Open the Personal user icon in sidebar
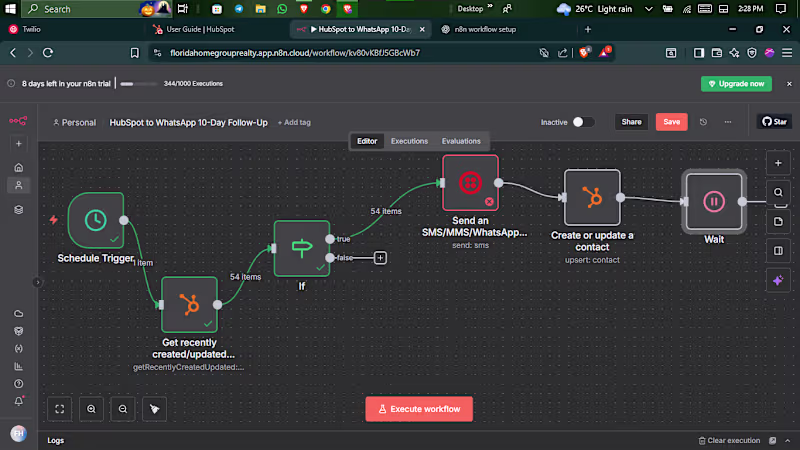The width and height of the screenshot is (800, 450). [18, 185]
